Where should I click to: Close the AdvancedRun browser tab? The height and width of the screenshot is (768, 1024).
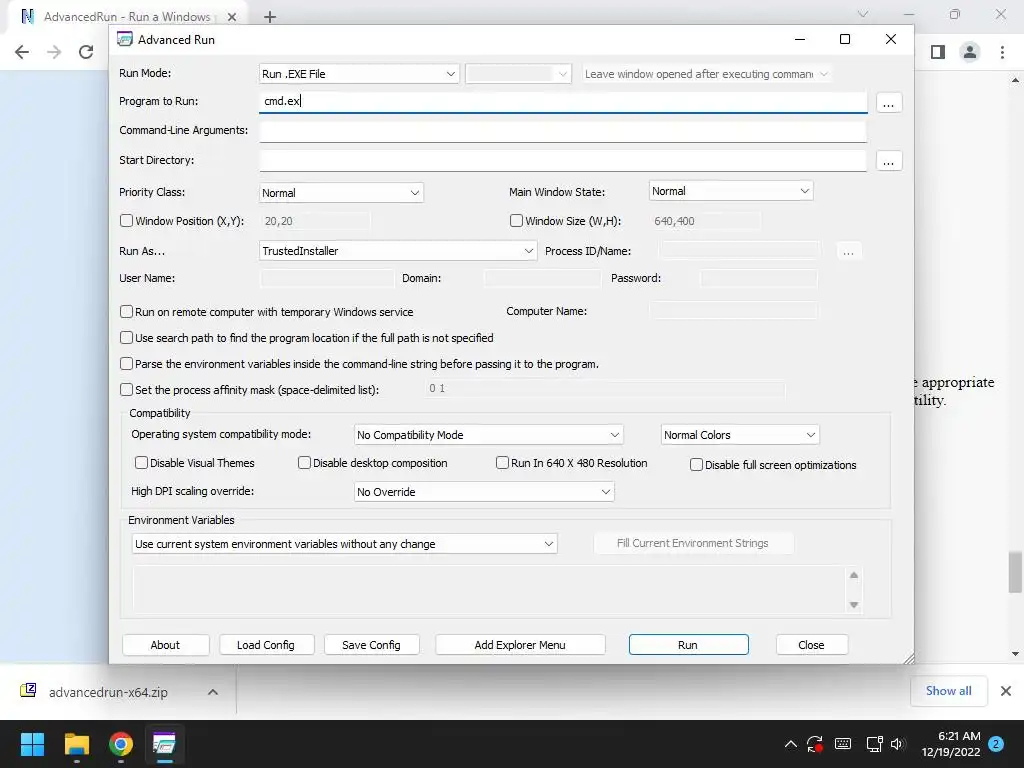pyautogui.click(x=231, y=17)
